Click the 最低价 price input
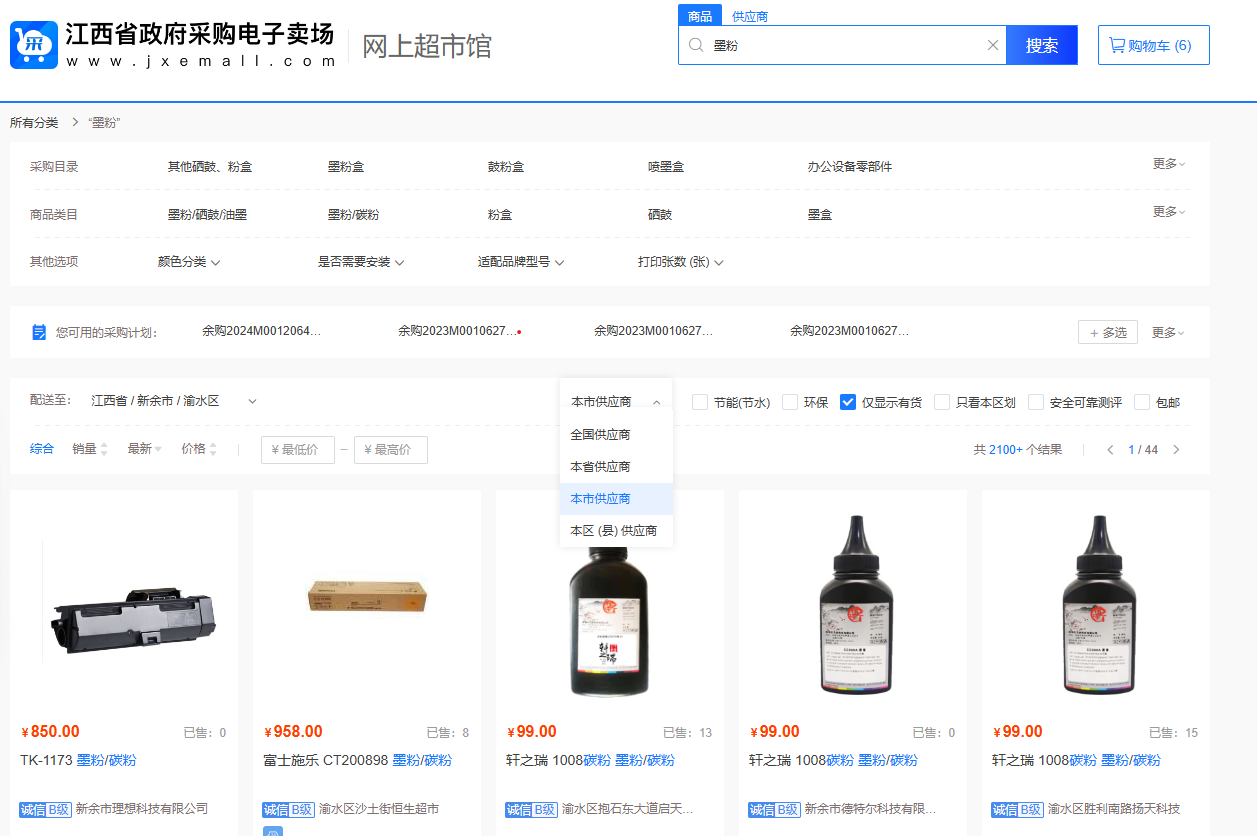 click(x=297, y=450)
